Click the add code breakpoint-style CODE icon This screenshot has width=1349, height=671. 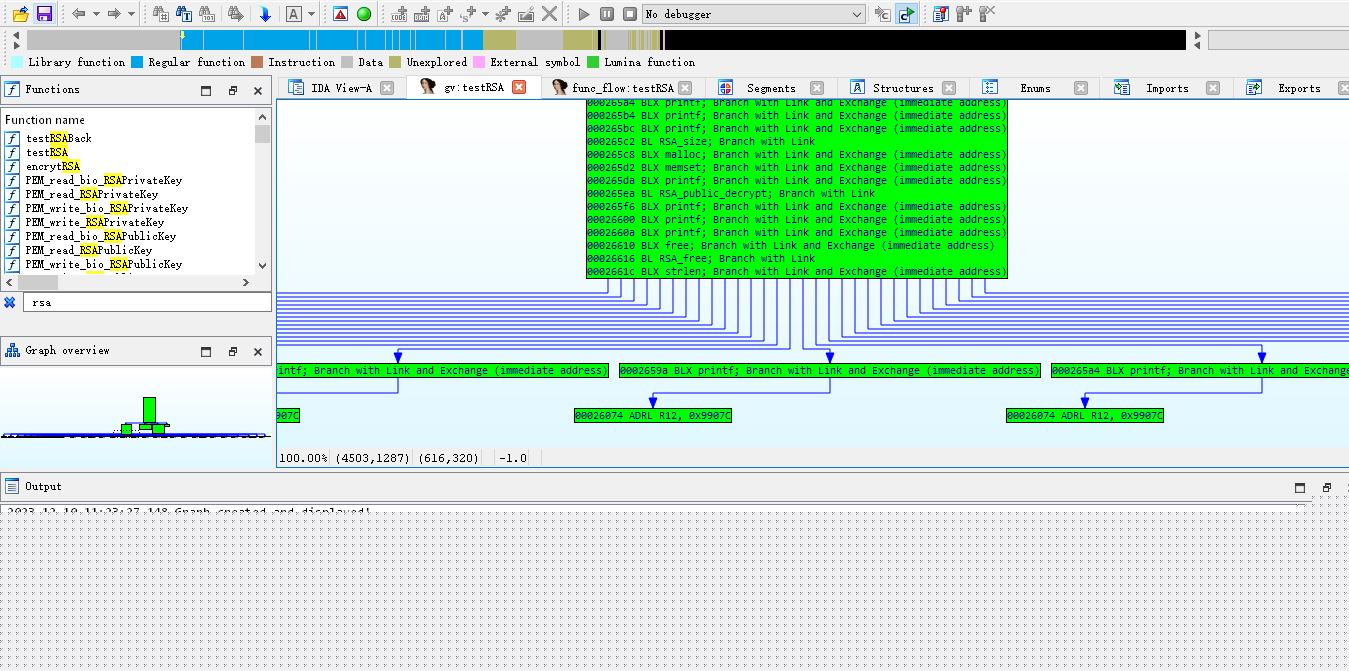(x=399, y=14)
